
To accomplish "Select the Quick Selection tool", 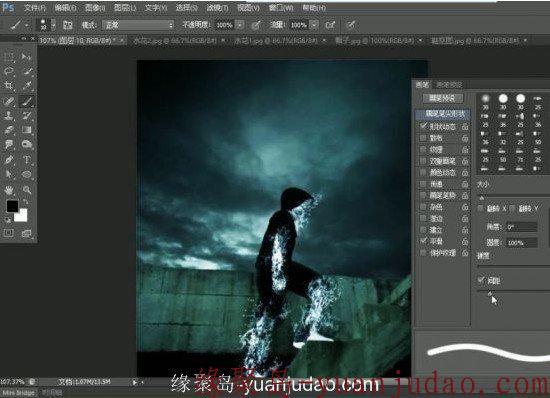I will click(27, 71).
